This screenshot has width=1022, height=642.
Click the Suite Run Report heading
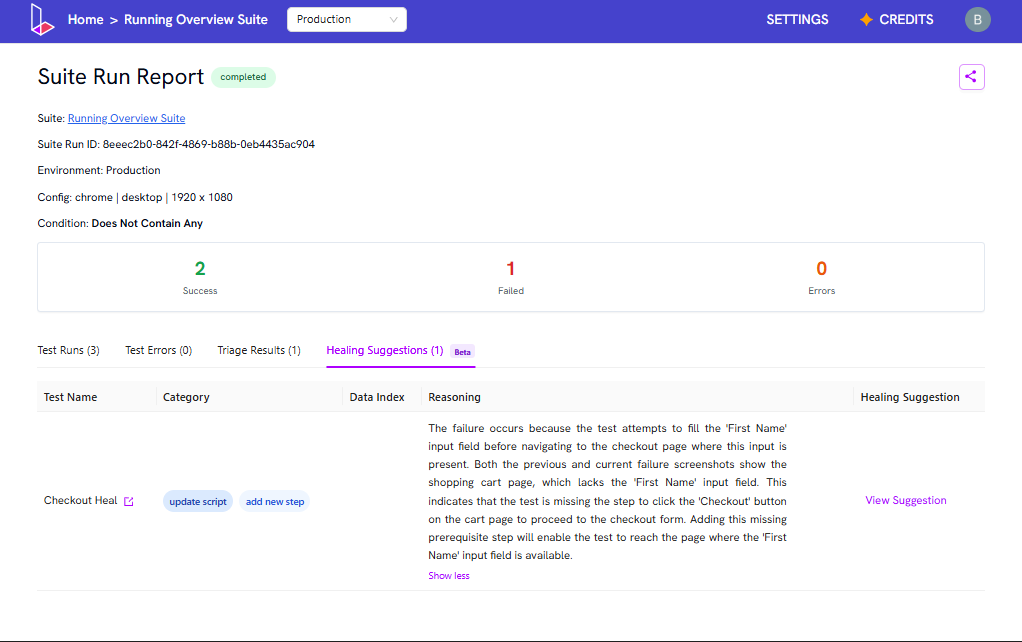coord(121,77)
